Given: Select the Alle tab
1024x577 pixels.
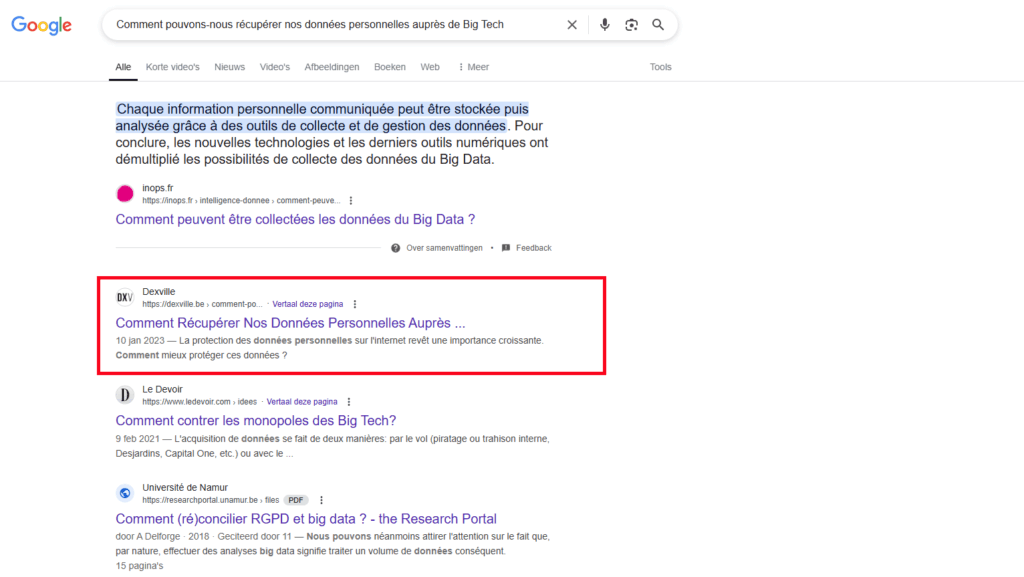Looking at the screenshot, I should tap(123, 67).
